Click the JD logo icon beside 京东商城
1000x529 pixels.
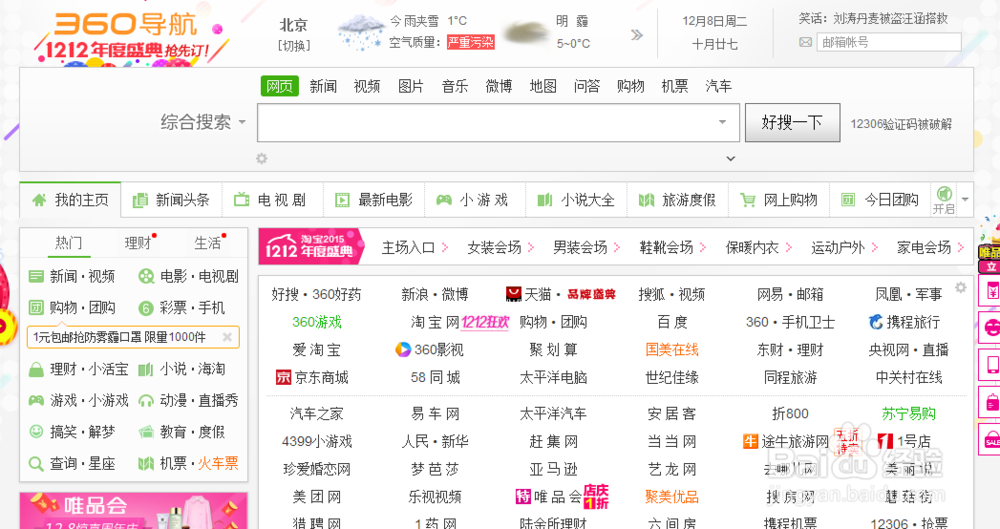(x=283, y=377)
